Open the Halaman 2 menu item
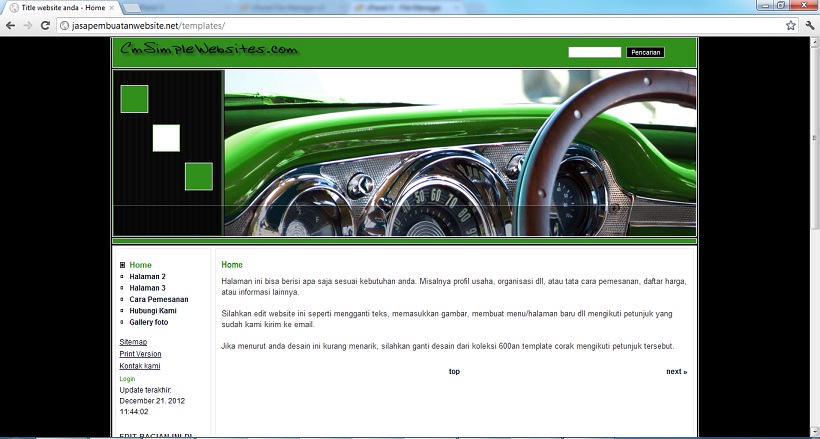Image resolution: width=820 pixels, height=439 pixels. coord(147,276)
